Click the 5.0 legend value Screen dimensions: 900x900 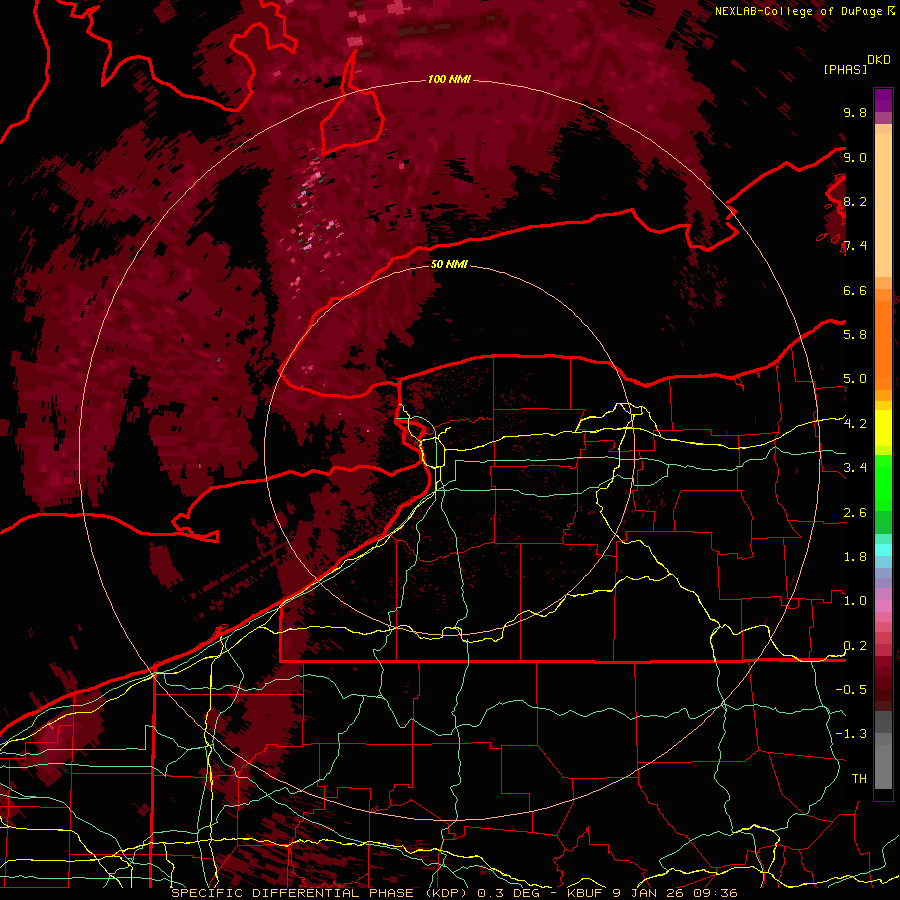tap(855, 379)
